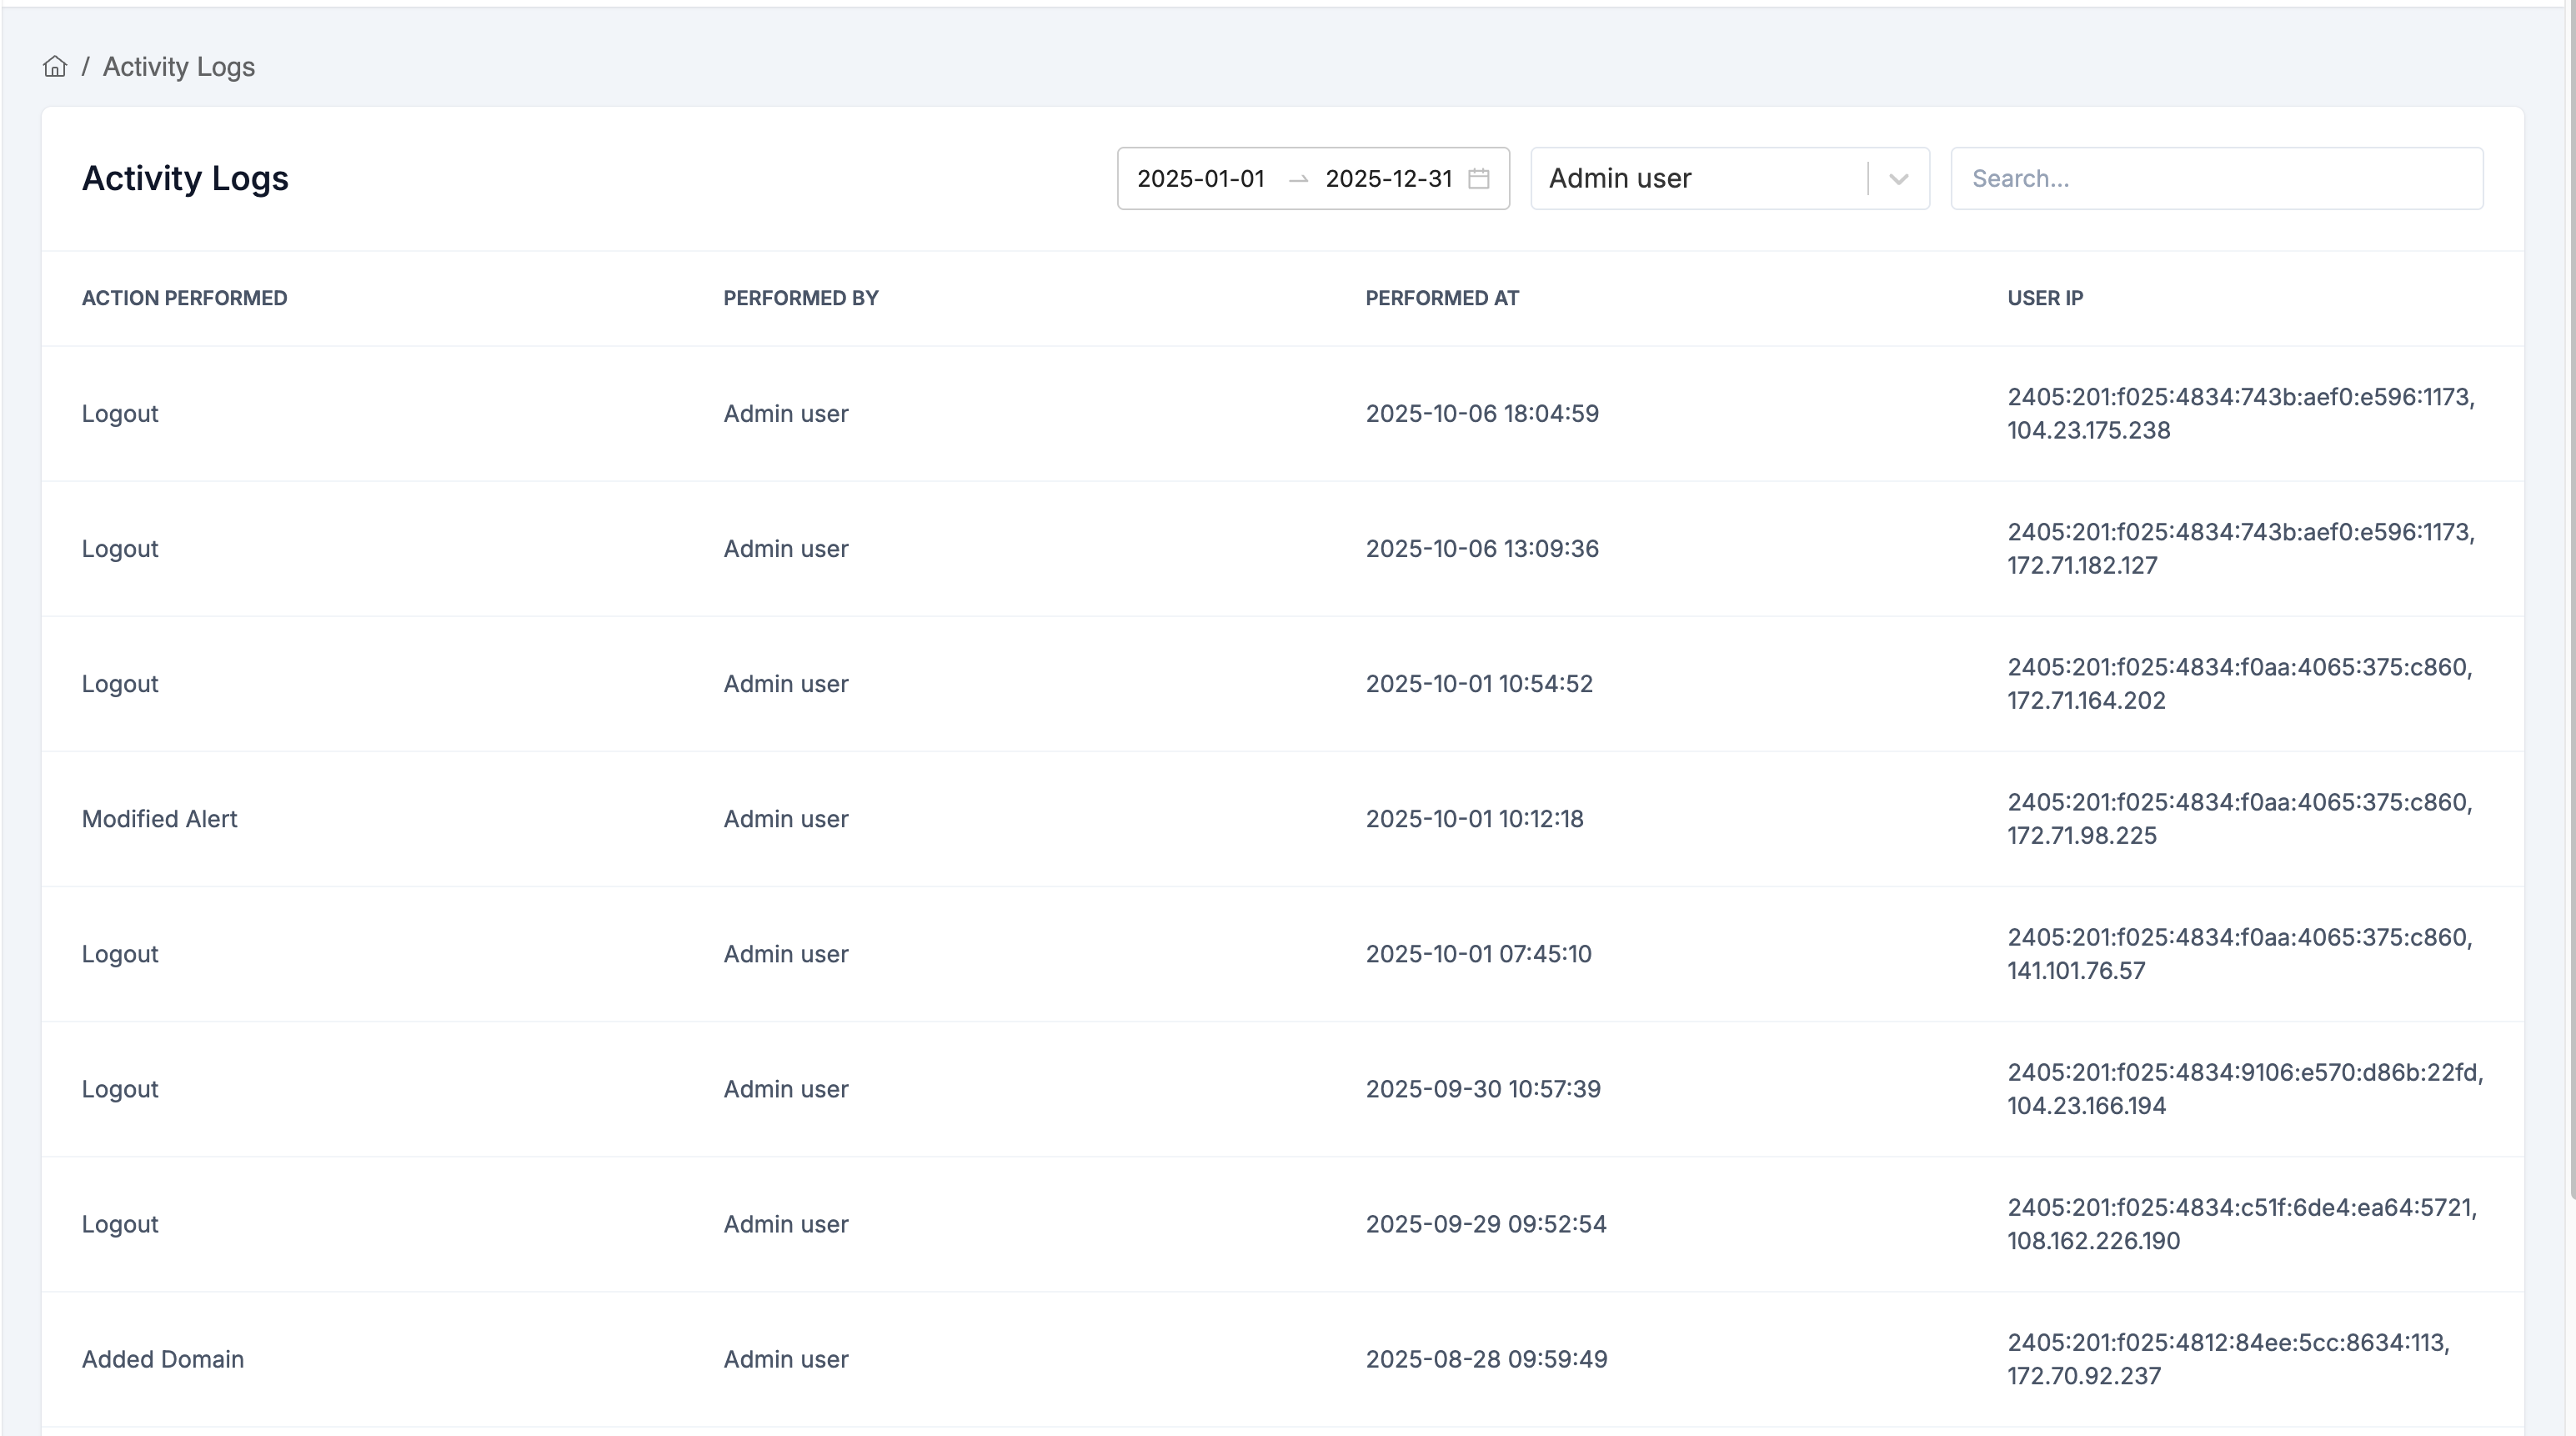Click the Activity Logs page heading
This screenshot has width=2576, height=1436.
185,178
